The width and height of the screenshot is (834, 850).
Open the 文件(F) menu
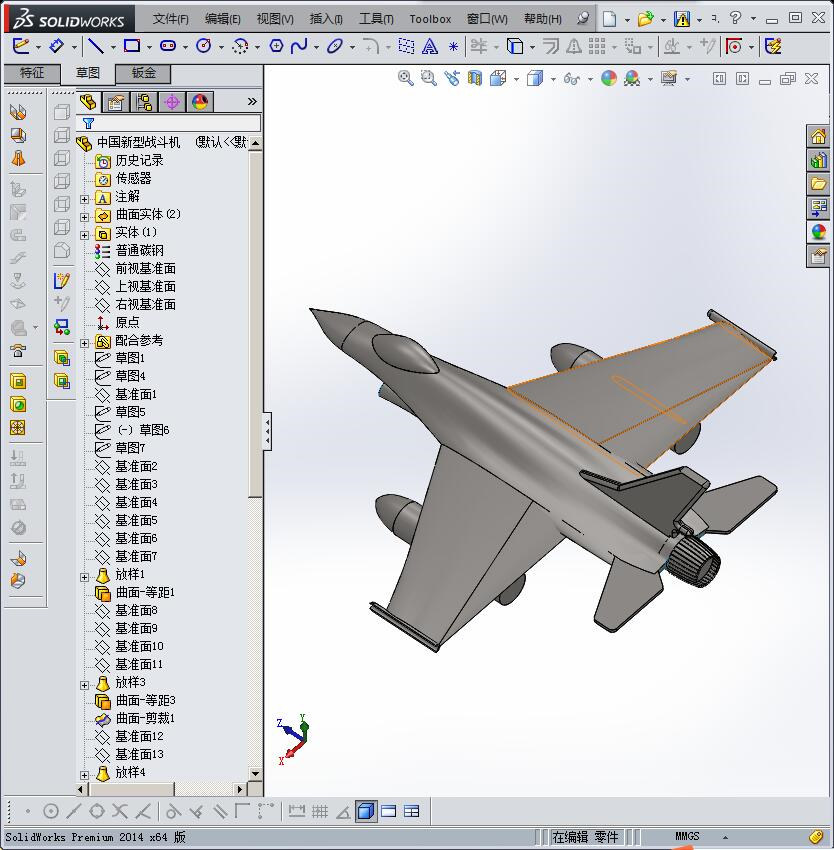point(171,19)
